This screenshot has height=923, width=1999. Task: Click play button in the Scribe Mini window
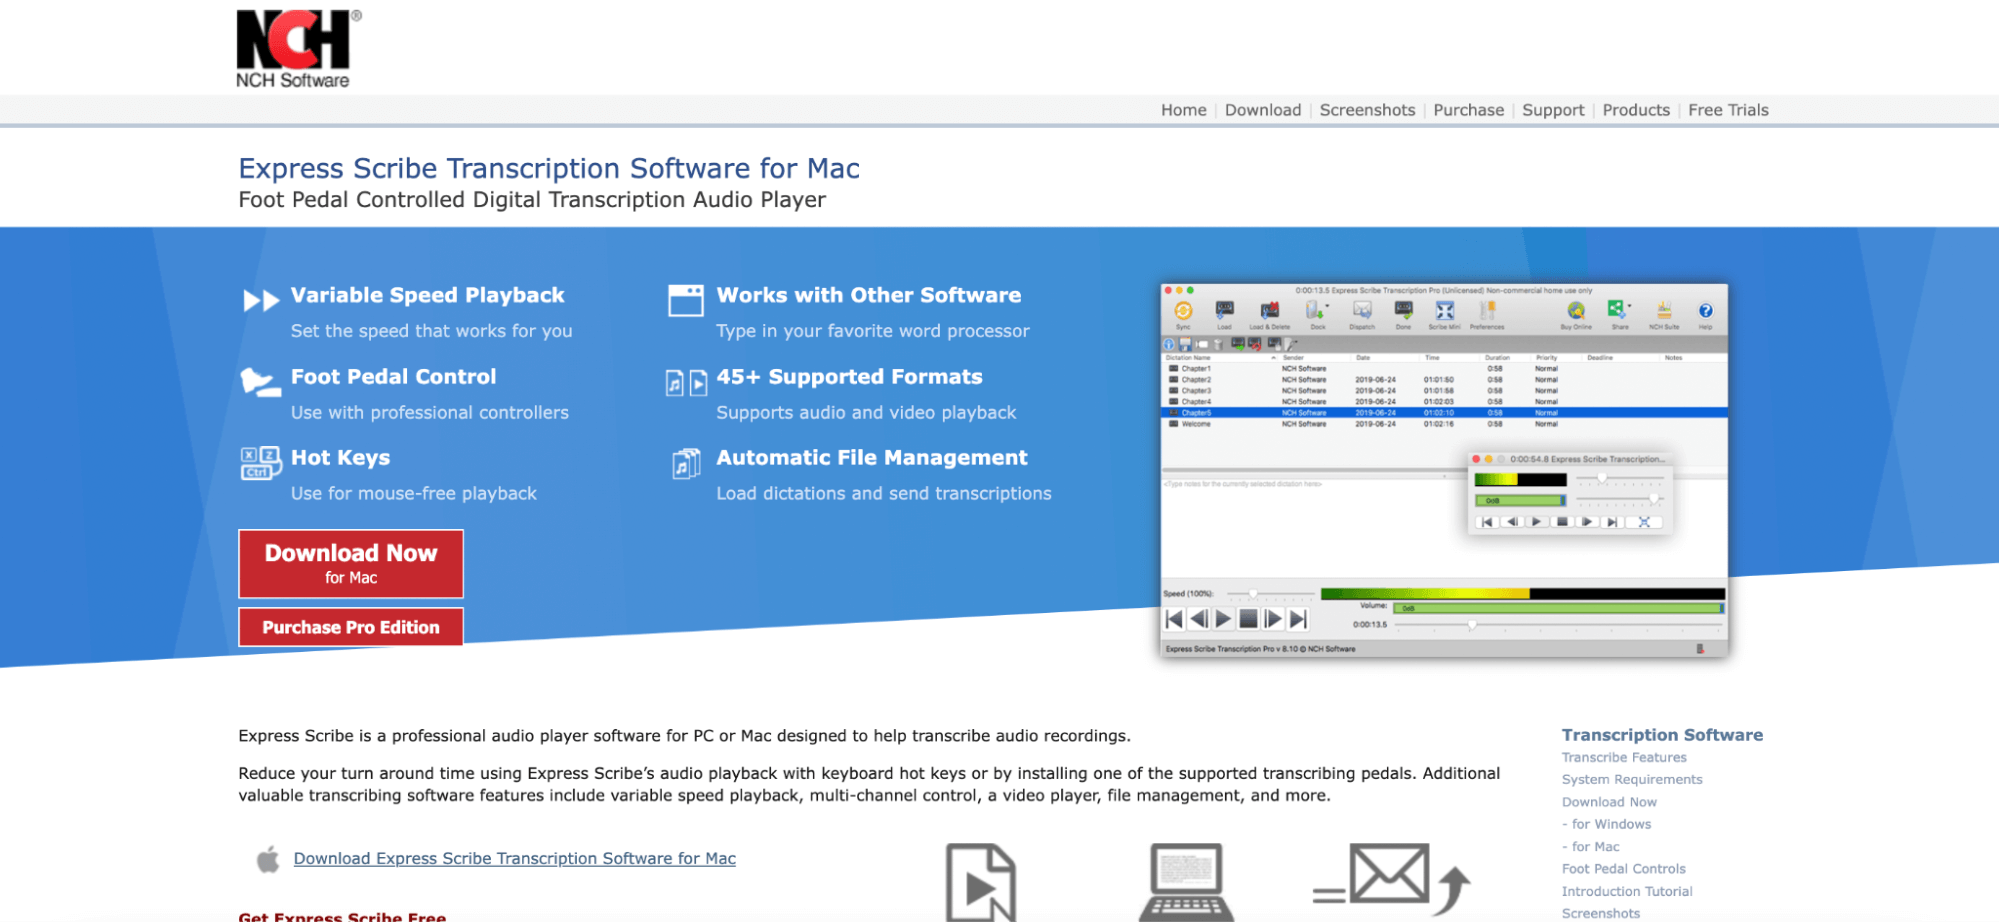tap(1537, 522)
